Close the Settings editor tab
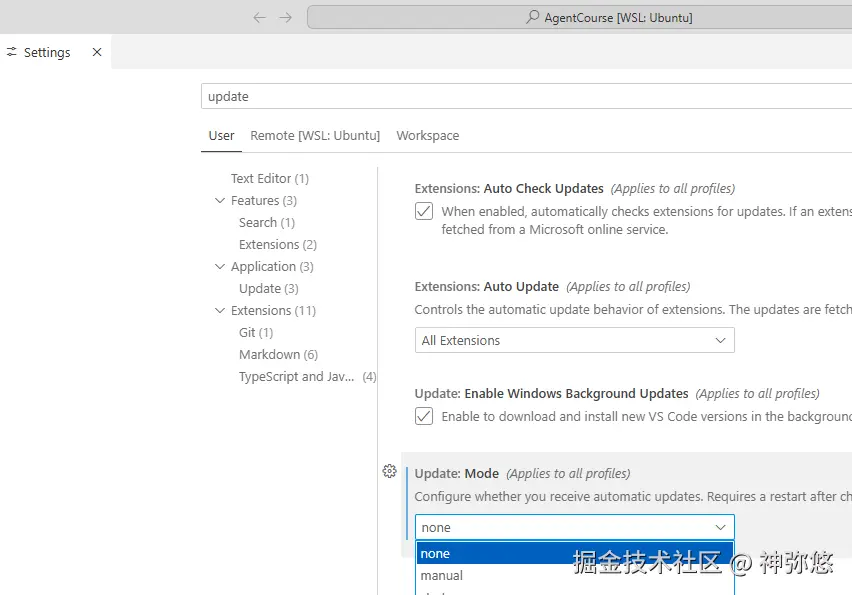Screen dimensions: 852x595 tap(97, 52)
